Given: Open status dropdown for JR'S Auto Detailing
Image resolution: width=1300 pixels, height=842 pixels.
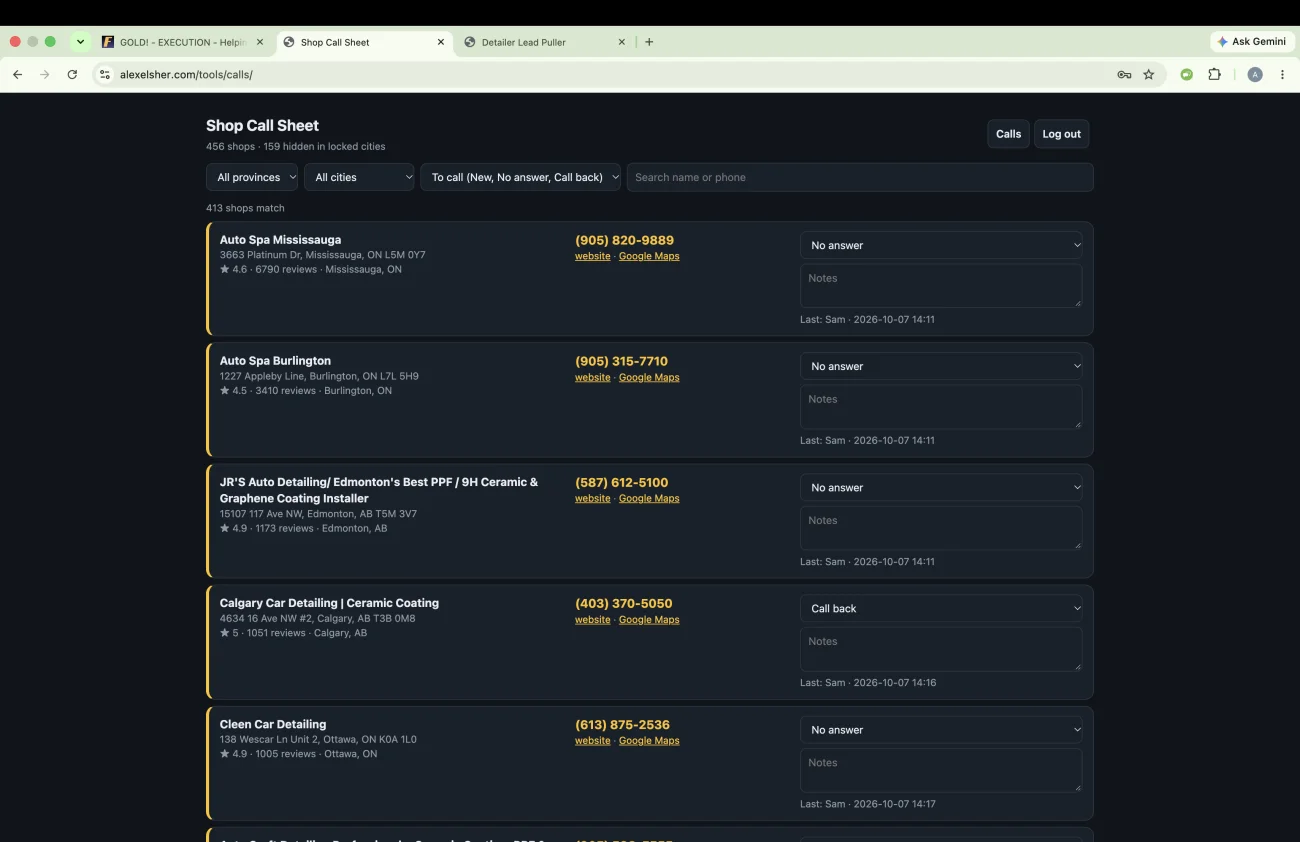Looking at the screenshot, I should click(941, 487).
